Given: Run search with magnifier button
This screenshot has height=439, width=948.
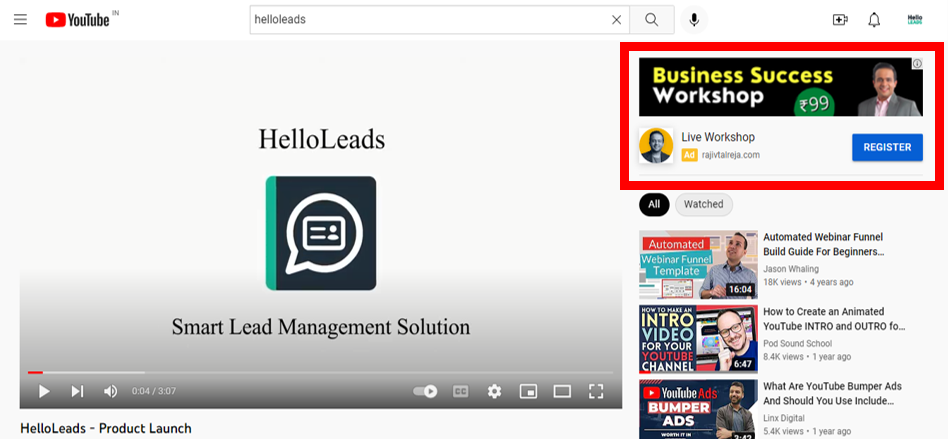Looking at the screenshot, I should [x=651, y=20].
